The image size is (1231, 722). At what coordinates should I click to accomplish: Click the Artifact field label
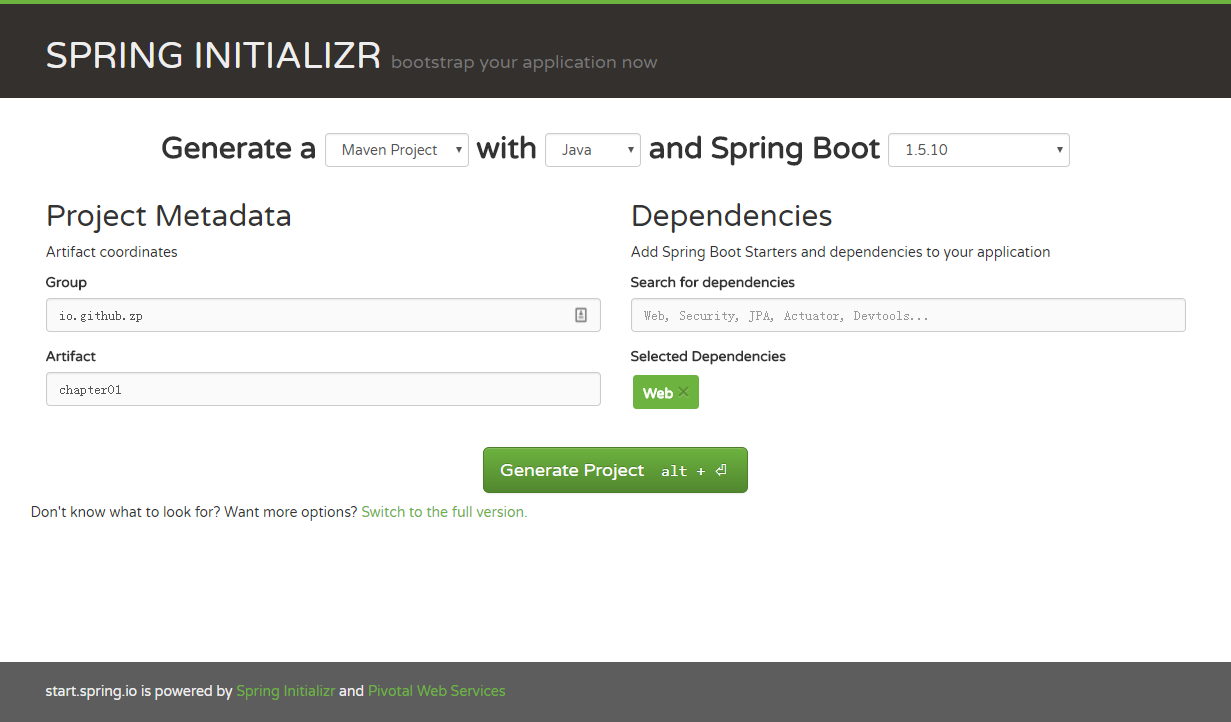pyautogui.click(x=71, y=357)
